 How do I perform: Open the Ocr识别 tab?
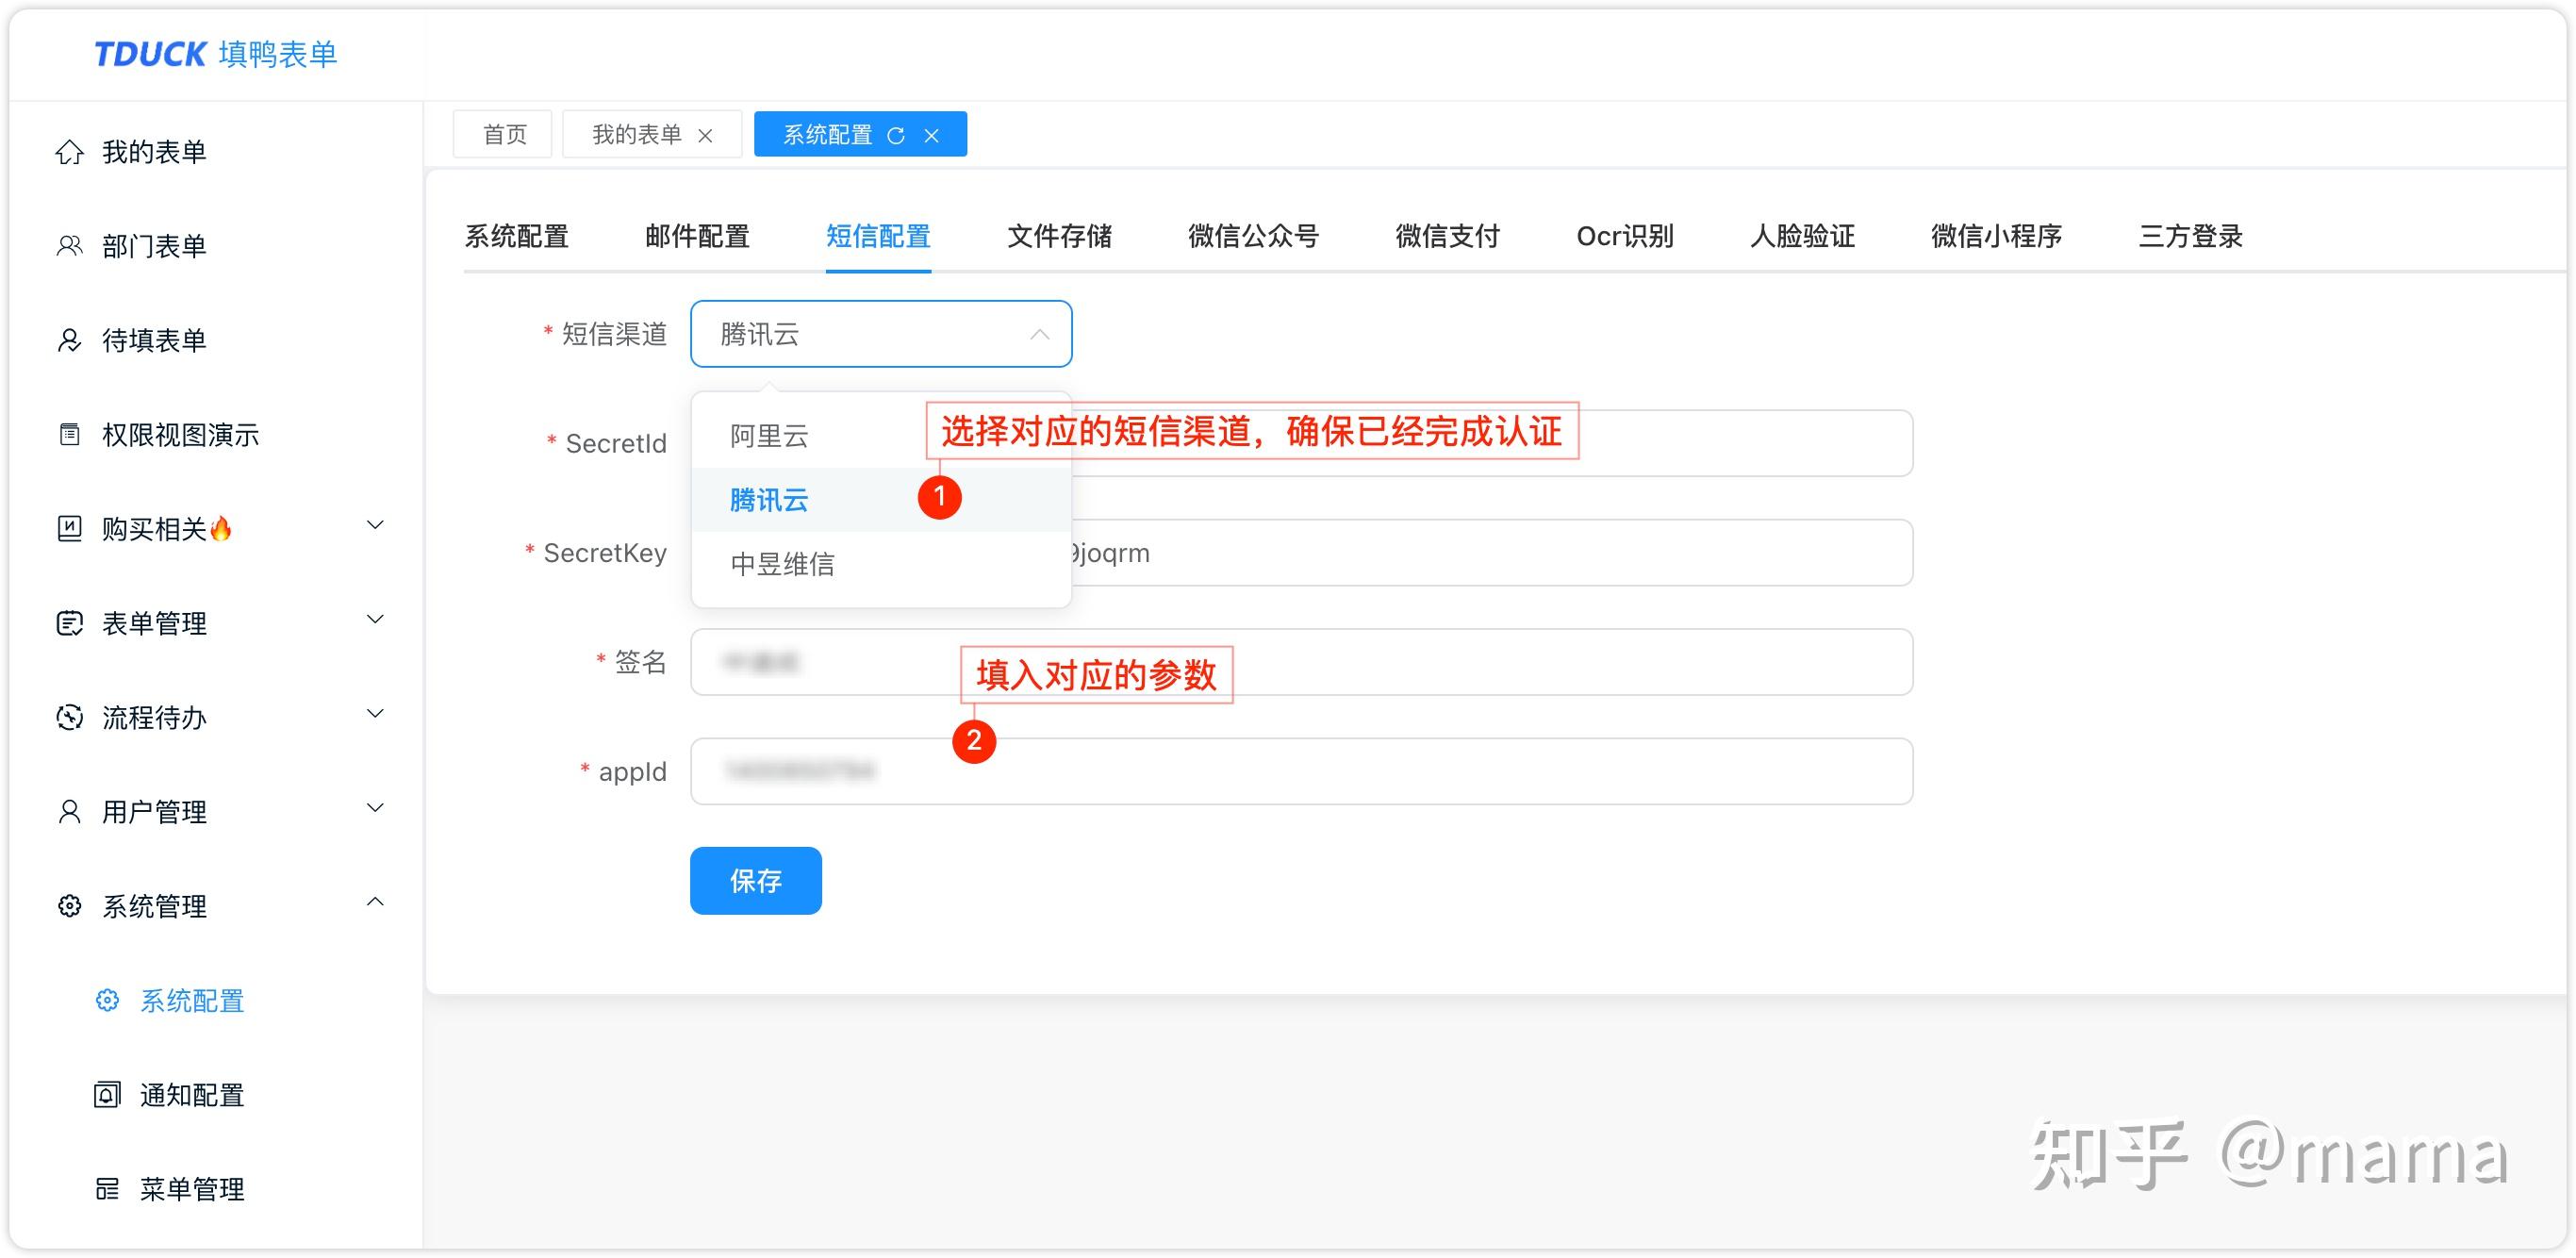[x=1625, y=236]
